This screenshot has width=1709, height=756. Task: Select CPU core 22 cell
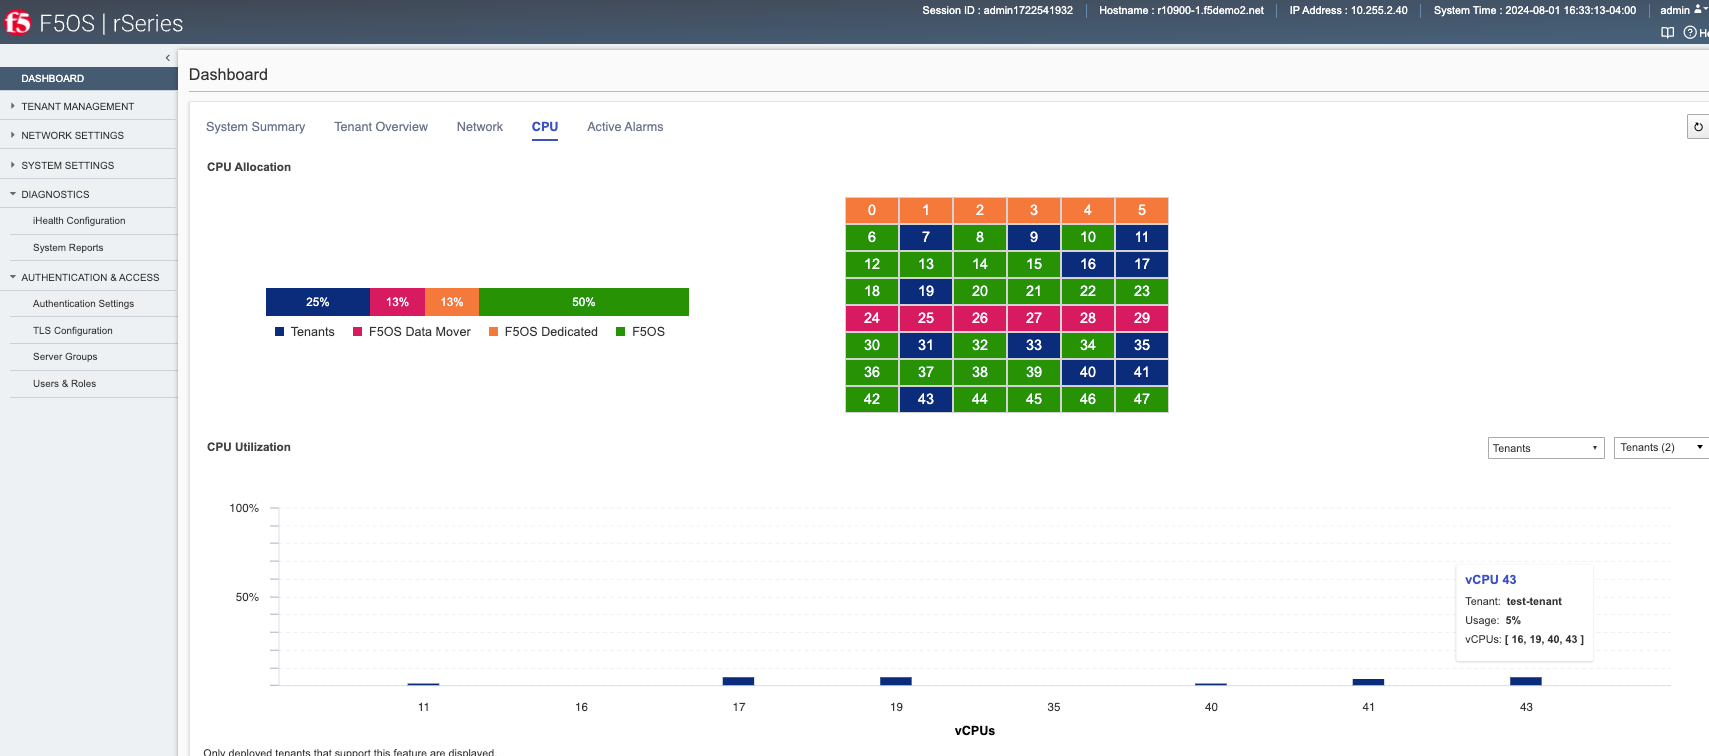(x=1088, y=291)
